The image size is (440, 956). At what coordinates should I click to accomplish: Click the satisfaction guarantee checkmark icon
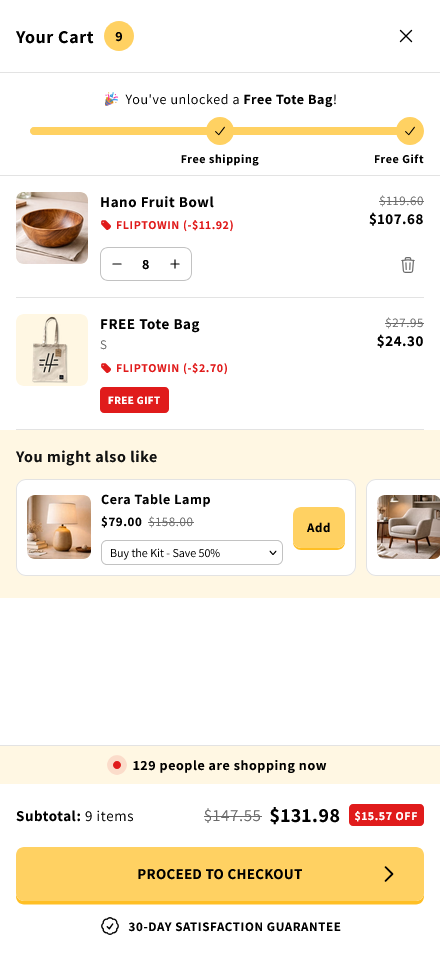coord(110,927)
